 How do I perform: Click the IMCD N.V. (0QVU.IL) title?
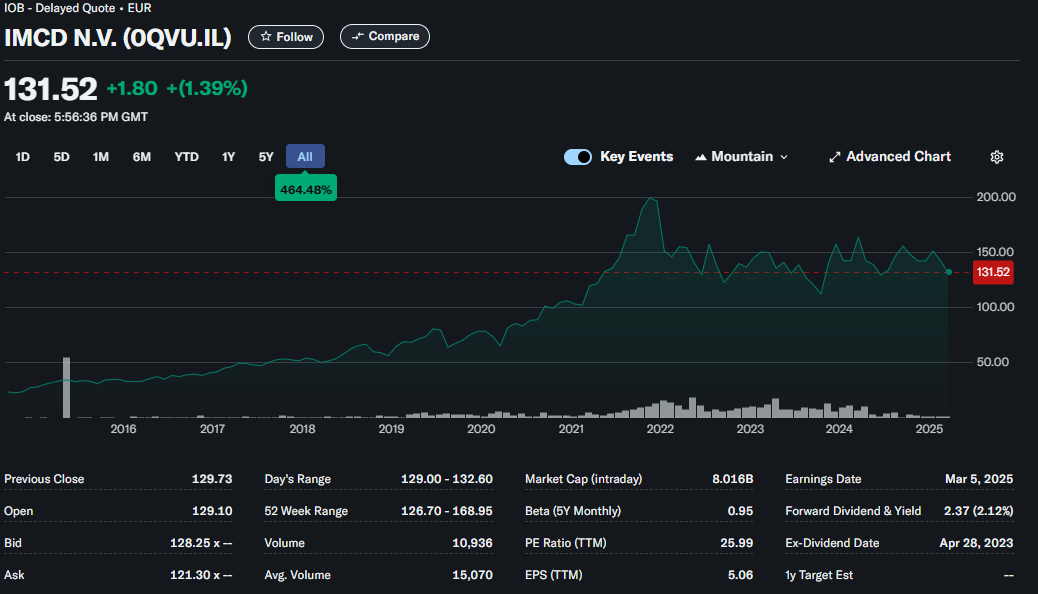click(118, 38)
